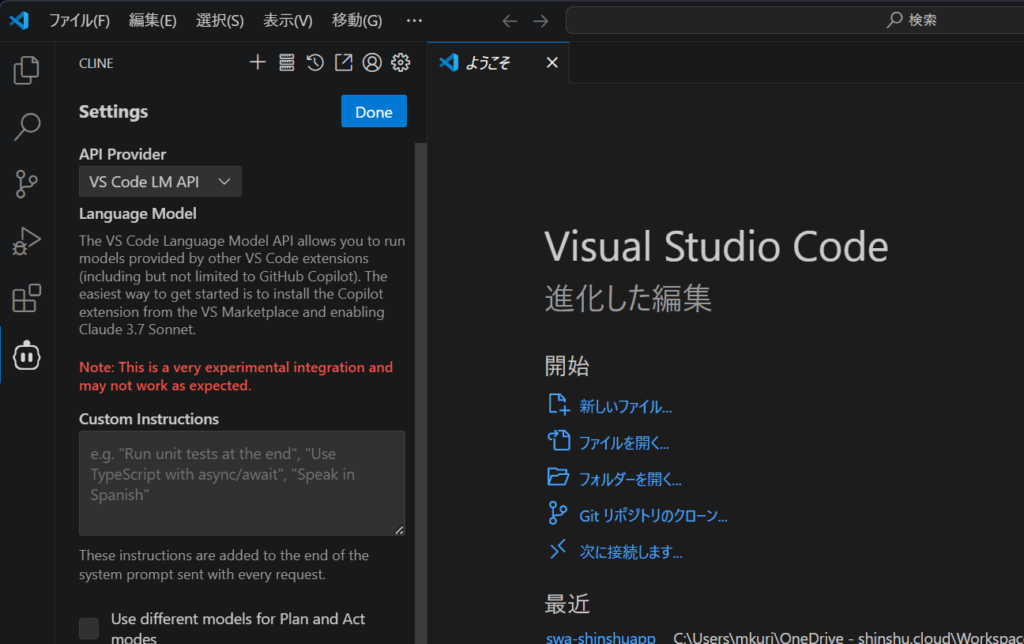Click the Git リポジトリのクローン... link

[x=653, y=516]
